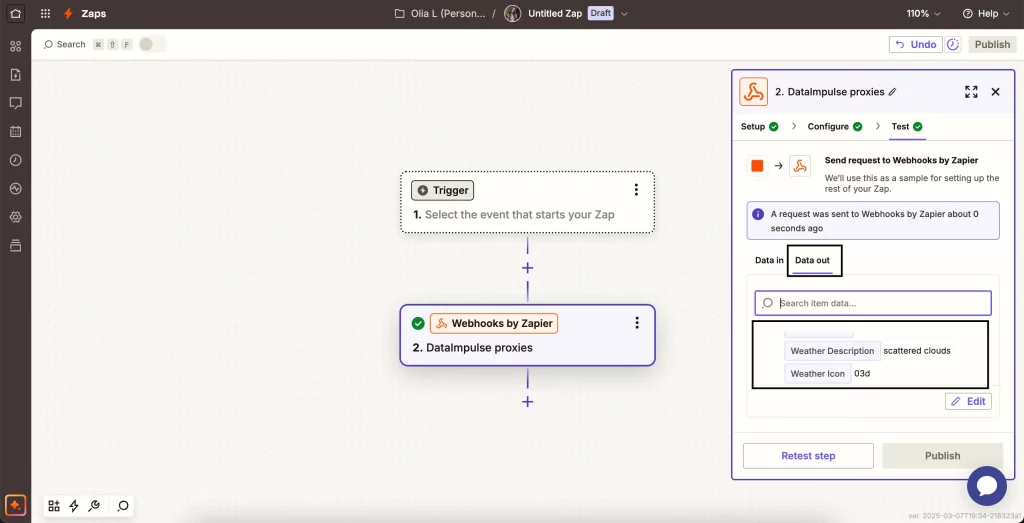1024x523 pixels.
Task: Open the dashboard icon in left sidebar
Action: tap(16, 46)
